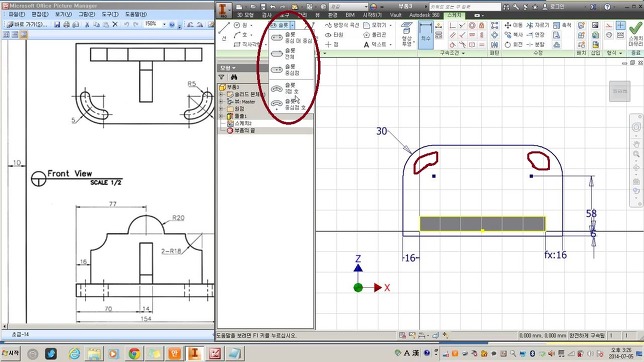Select the Equation Curve tool
The height and width of the screenshot is (362, 644).
pos(342,25)
